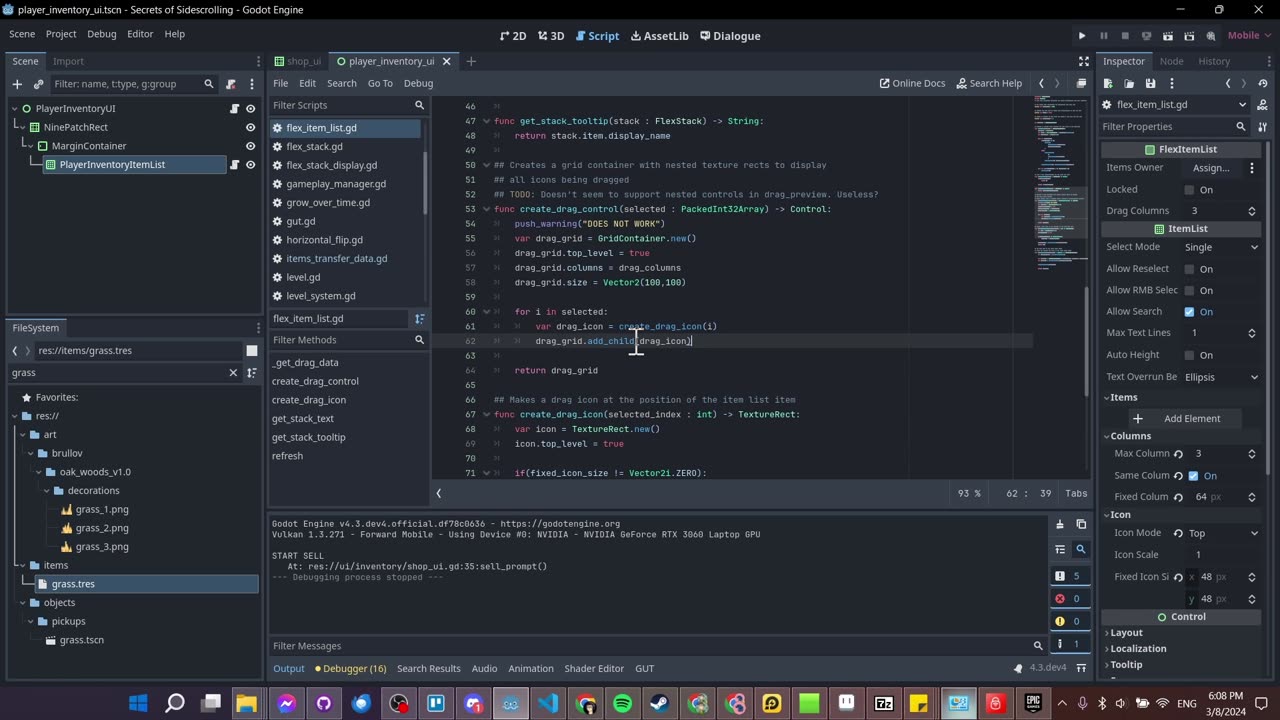Viewport: 1280px width, 720px height.
Task: Revert Icon Mode property to default
Action: [x=1178, y=533]
